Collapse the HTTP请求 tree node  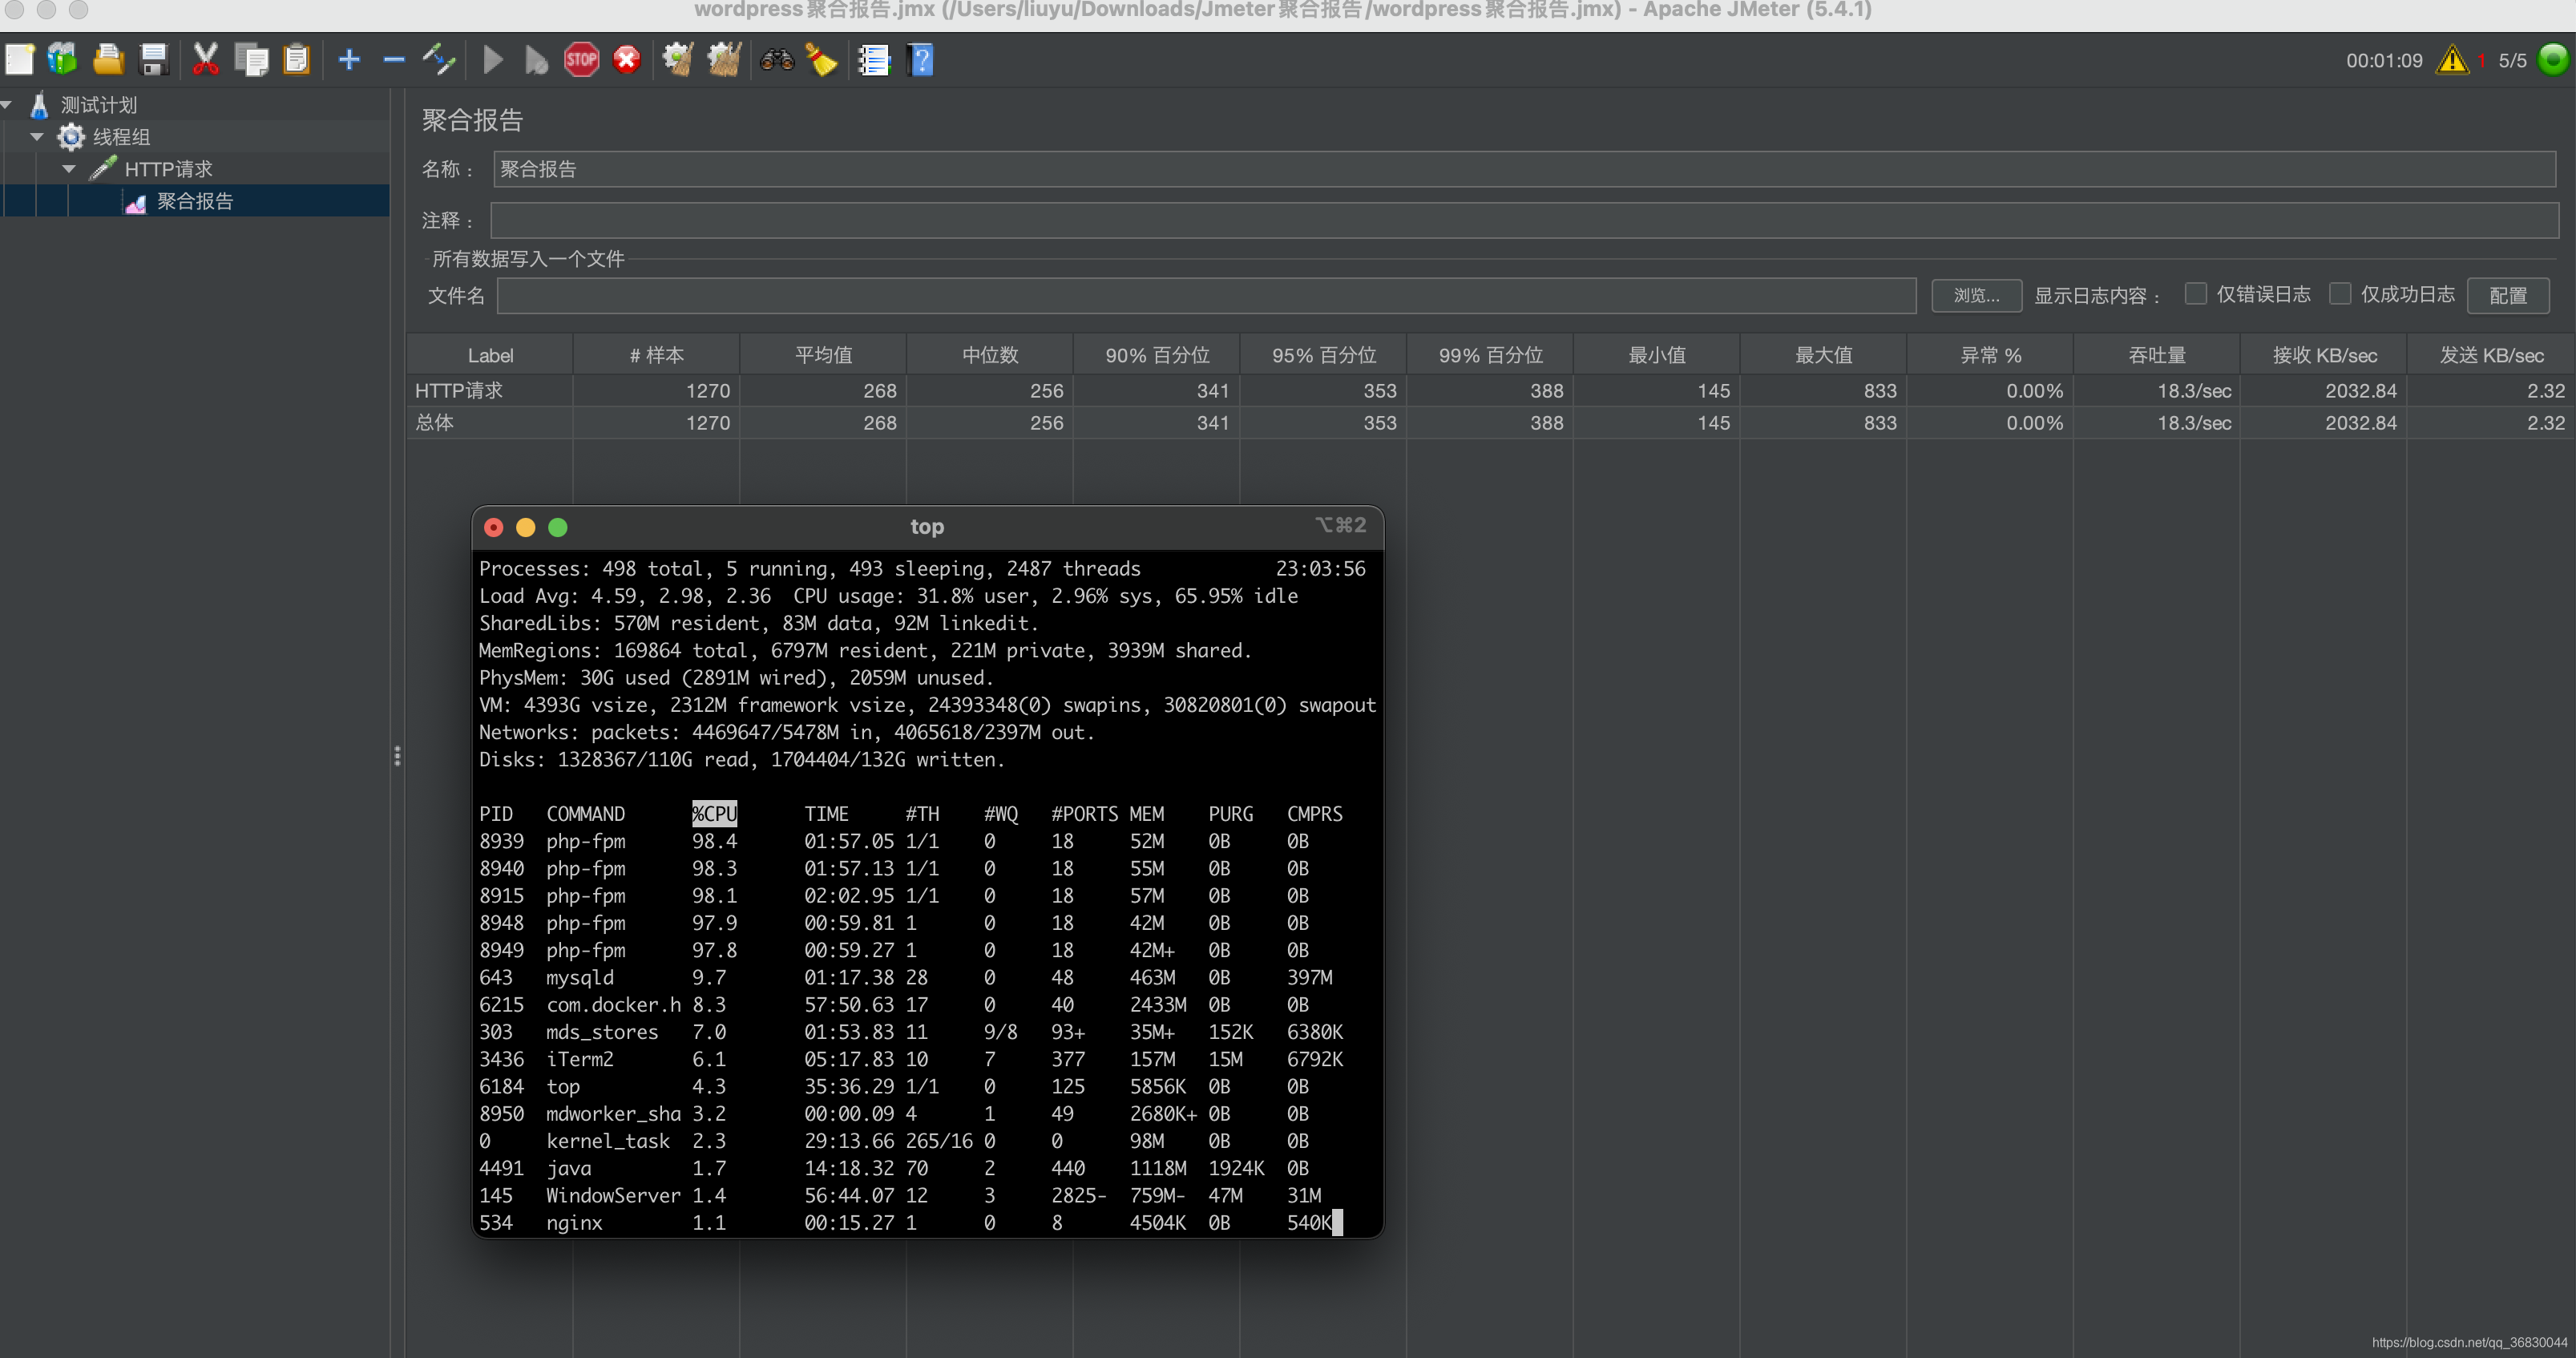click(69, 169)
